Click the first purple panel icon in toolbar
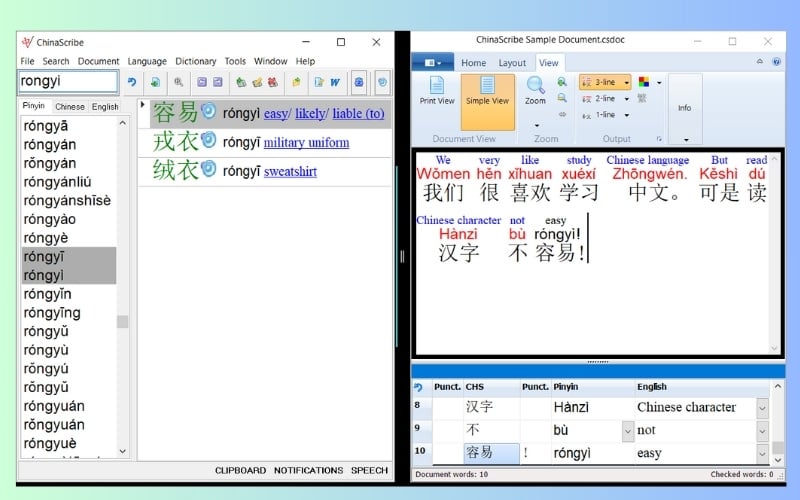This screenshot has width=800, height=500. point(202,82)
